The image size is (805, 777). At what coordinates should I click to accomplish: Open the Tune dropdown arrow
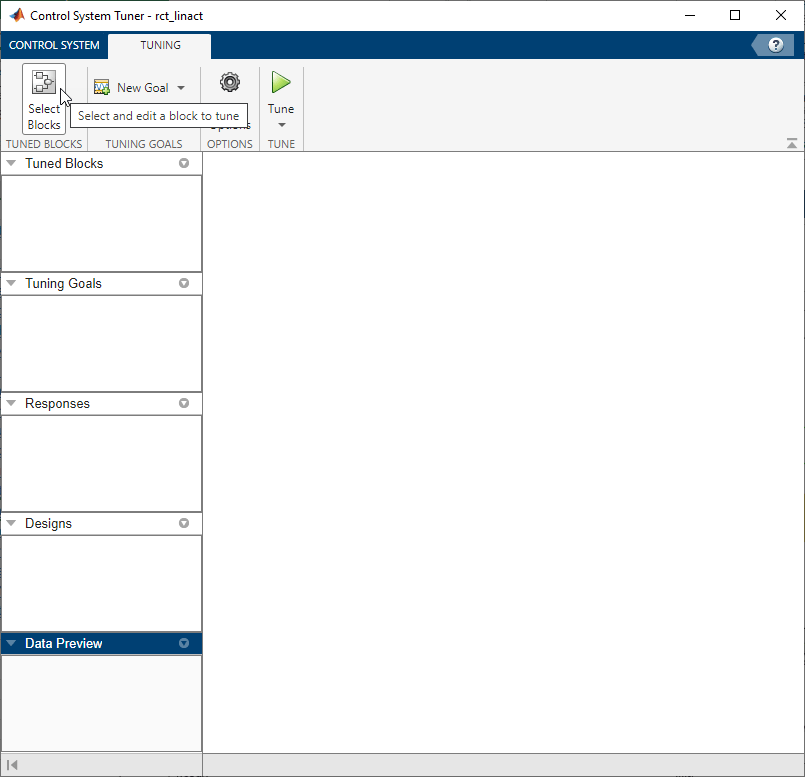coord(281,125)
